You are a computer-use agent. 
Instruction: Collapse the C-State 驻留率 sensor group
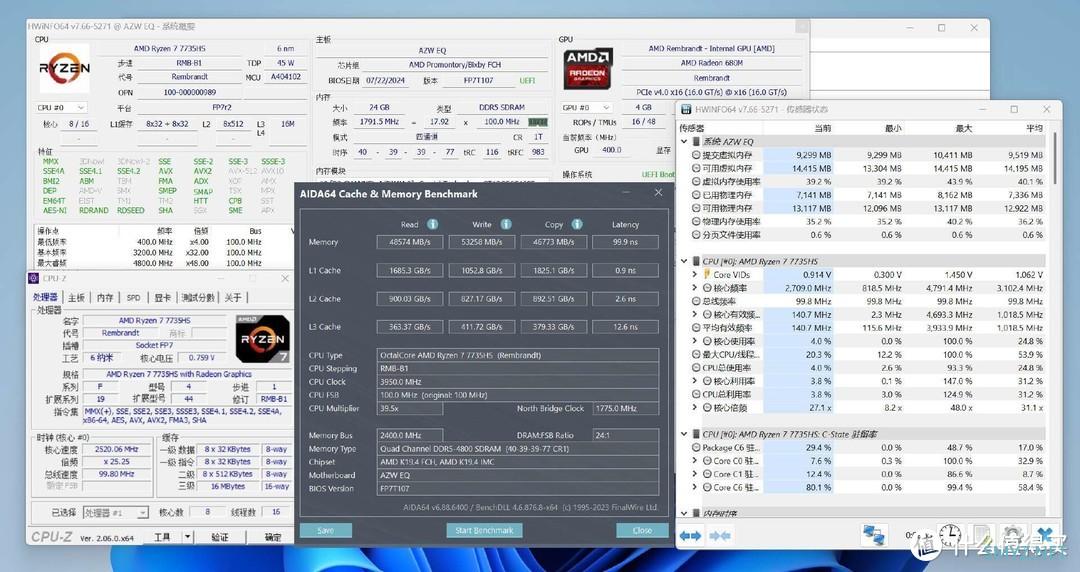coord(684,434)
